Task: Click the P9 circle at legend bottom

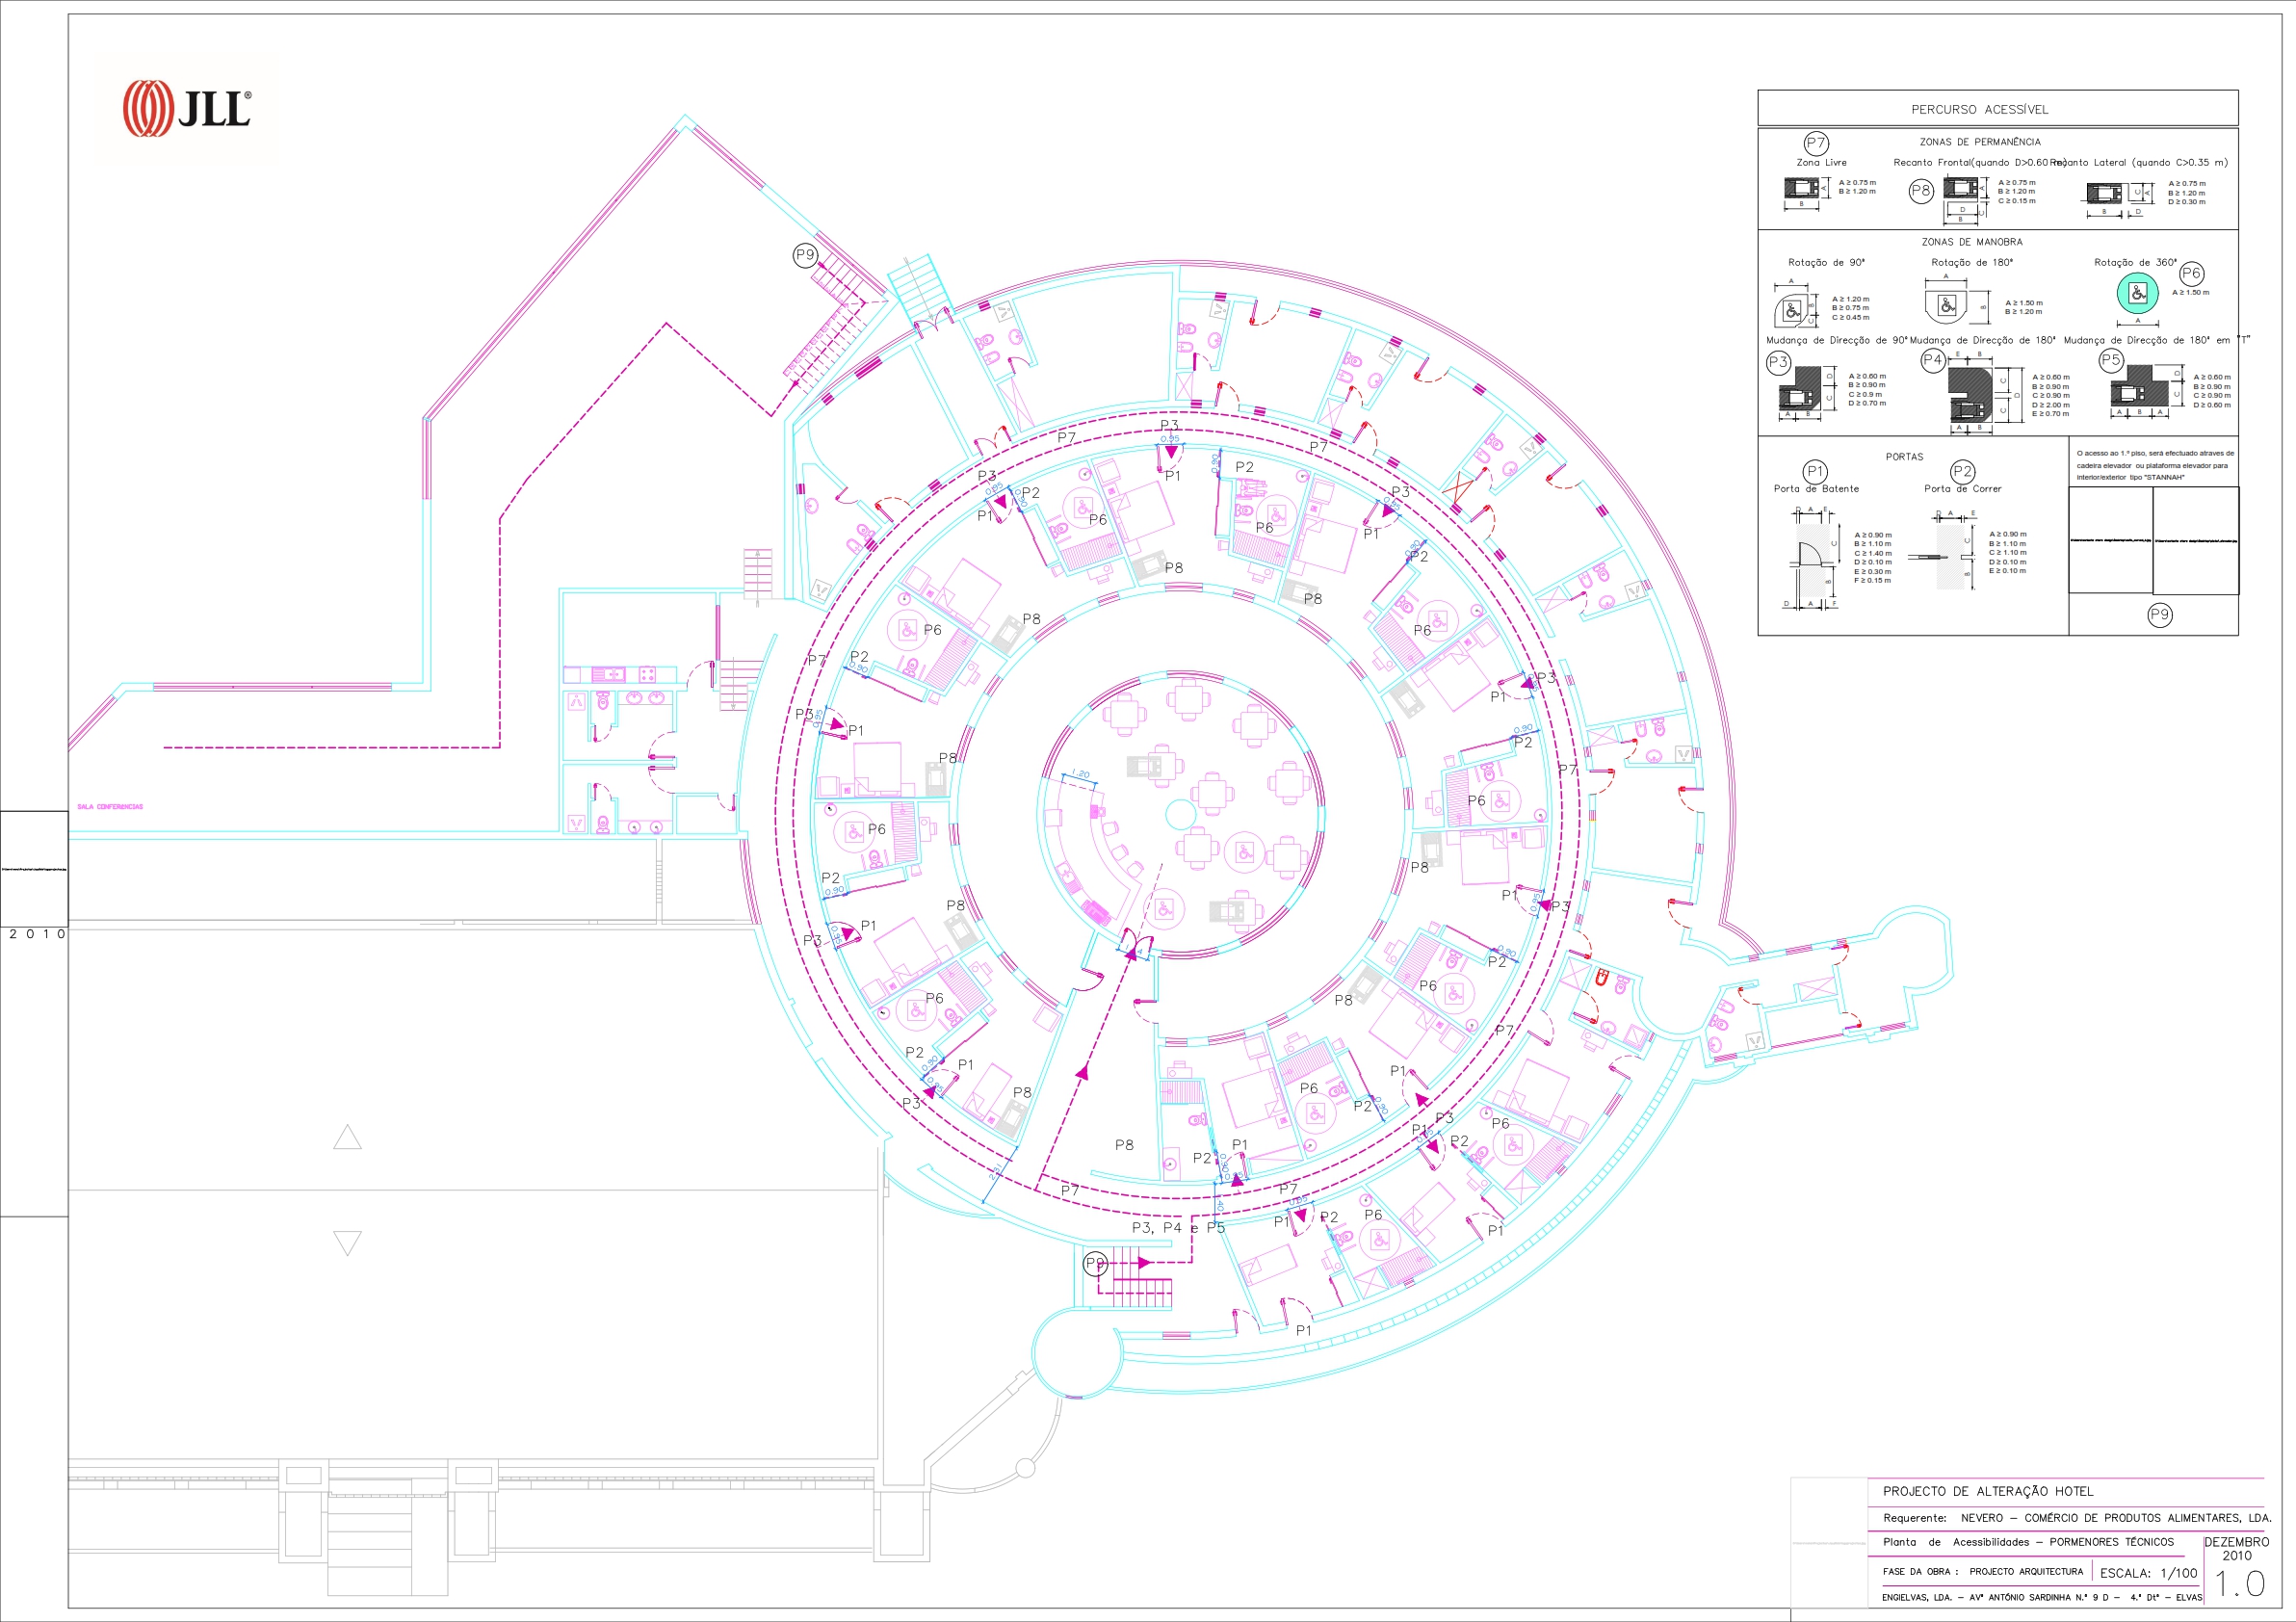Action: pos(2159,615)
